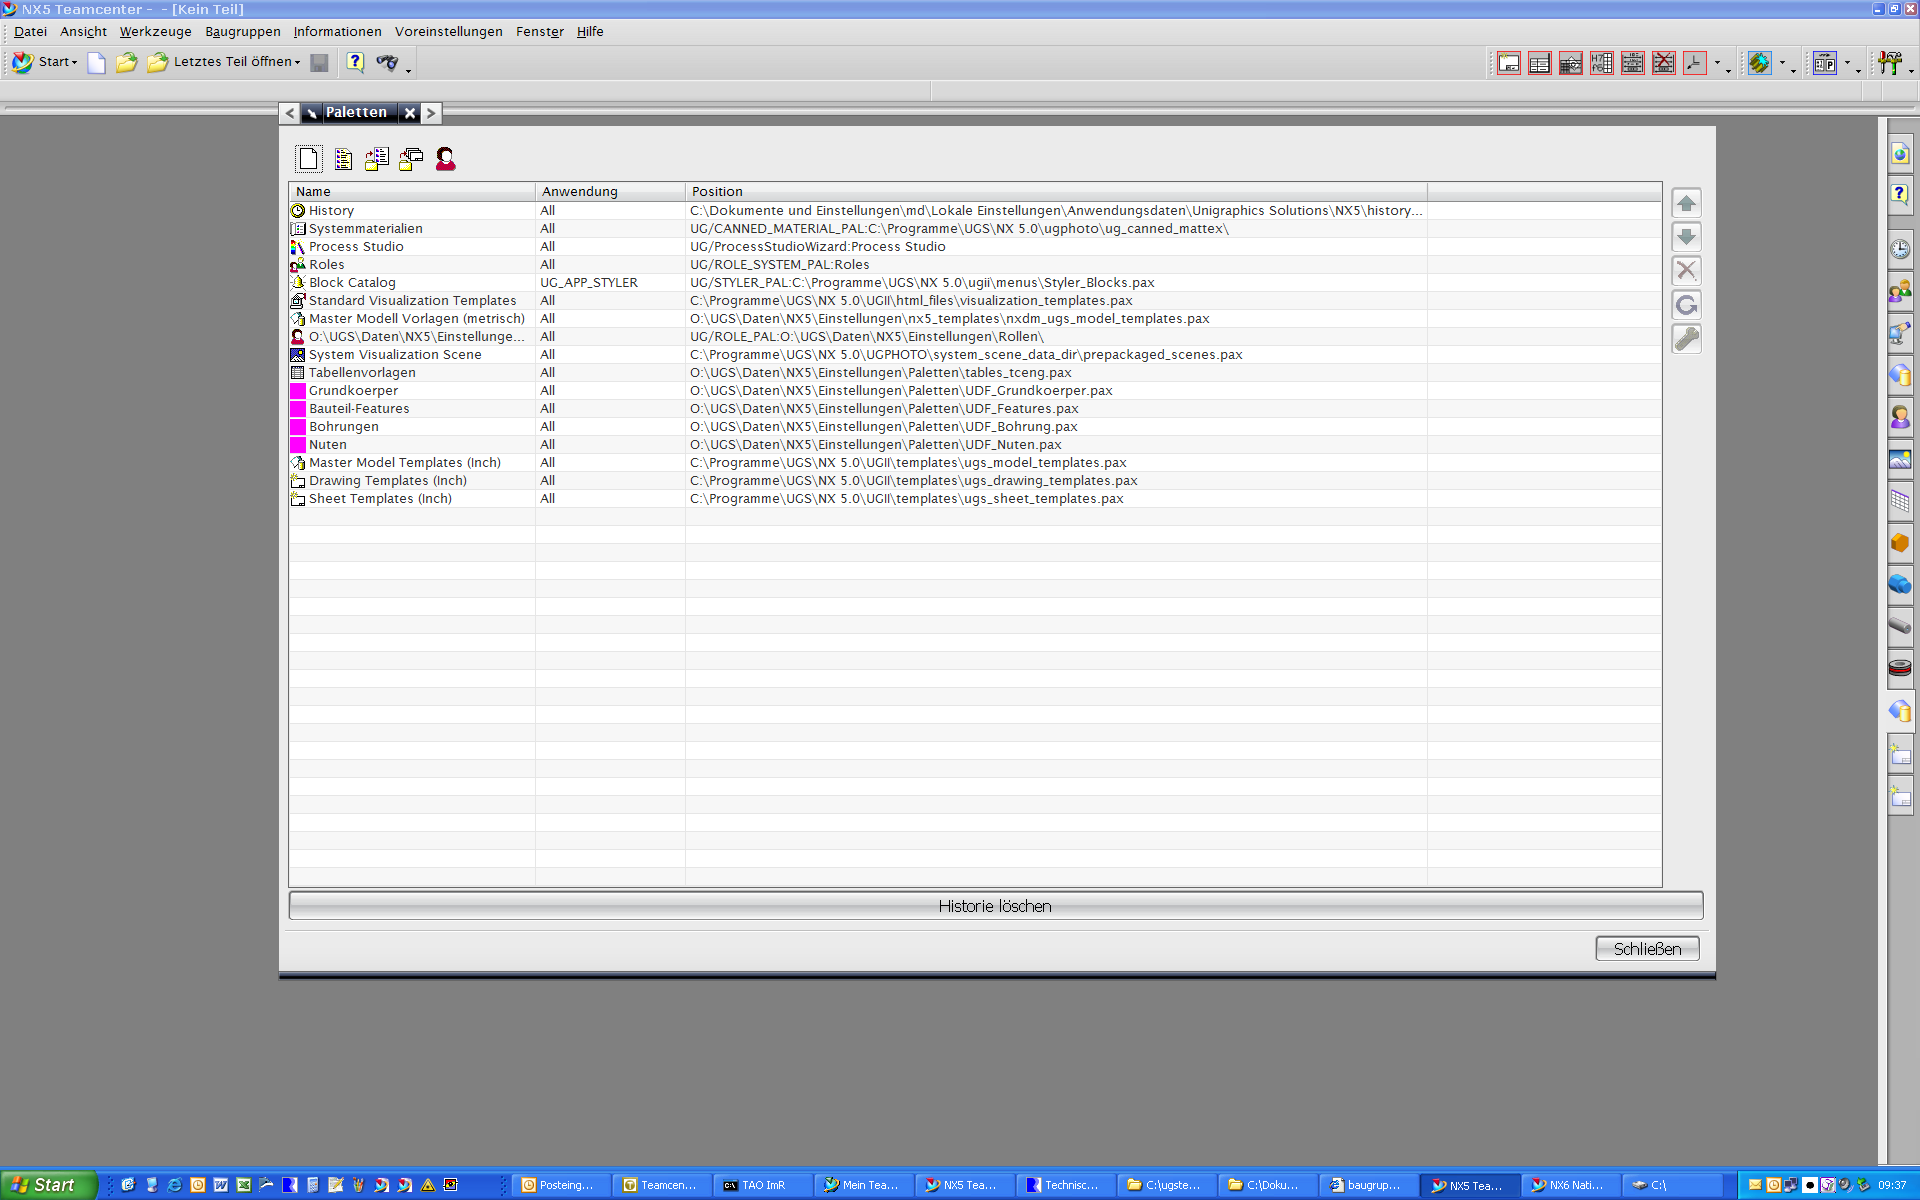Click the Schließen button

coord(1647,949)
